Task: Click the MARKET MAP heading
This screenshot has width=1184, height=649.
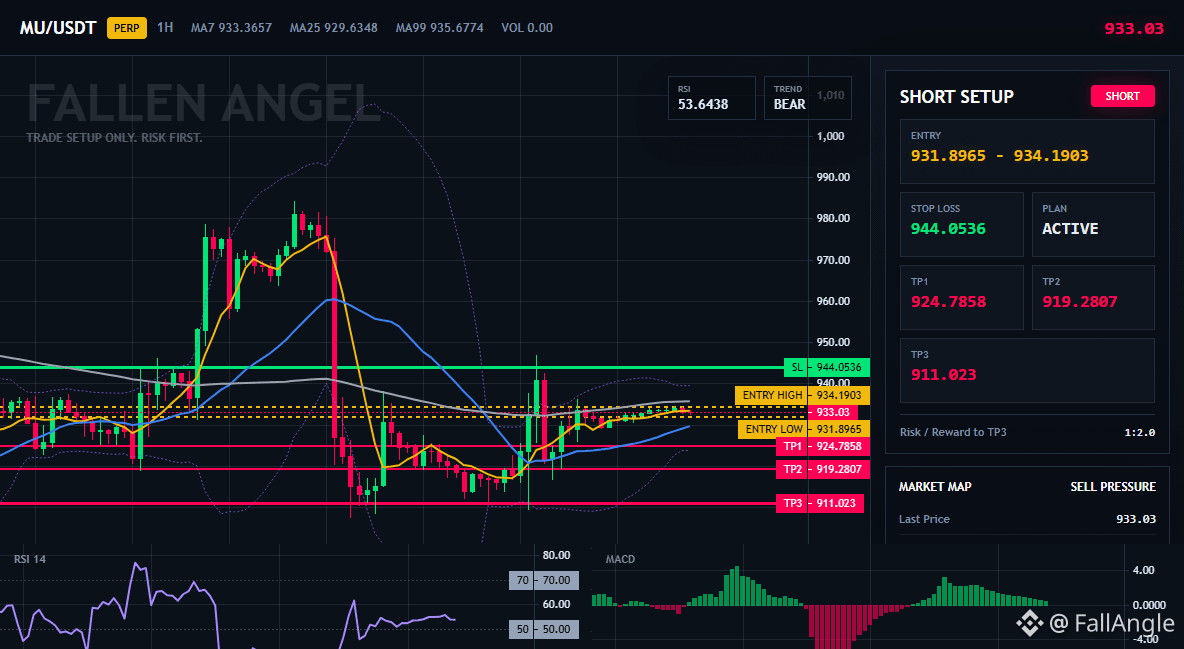Action: 935,487
